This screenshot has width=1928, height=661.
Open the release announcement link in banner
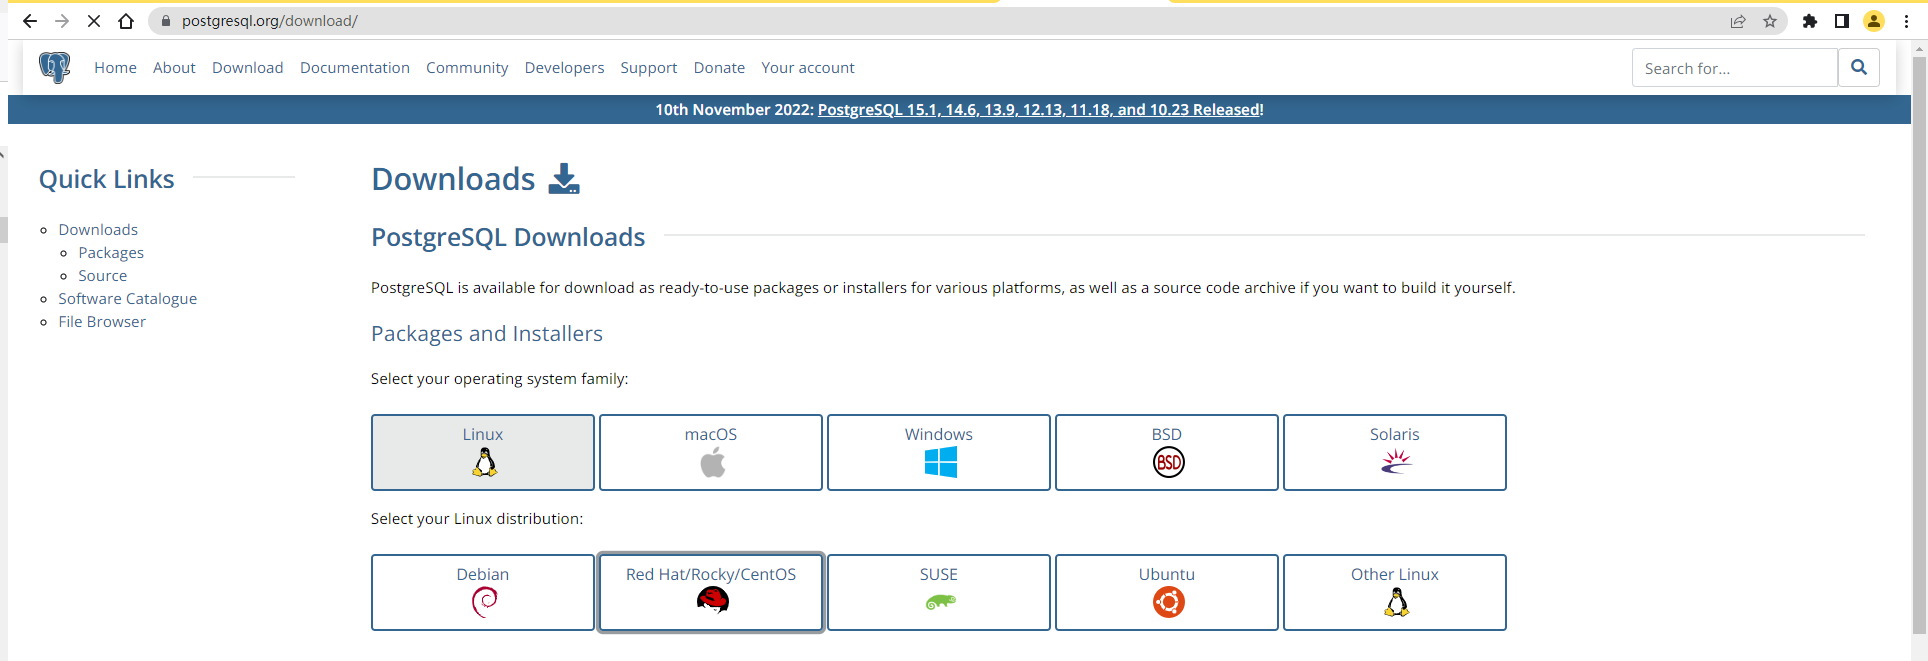point(1039,110)
